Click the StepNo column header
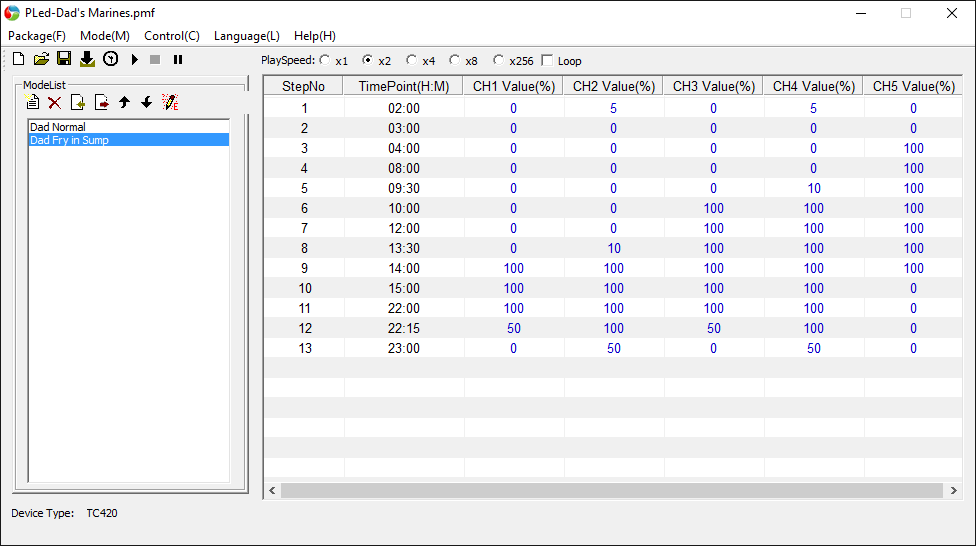976x546 pixels. click(x=303, y=87)
